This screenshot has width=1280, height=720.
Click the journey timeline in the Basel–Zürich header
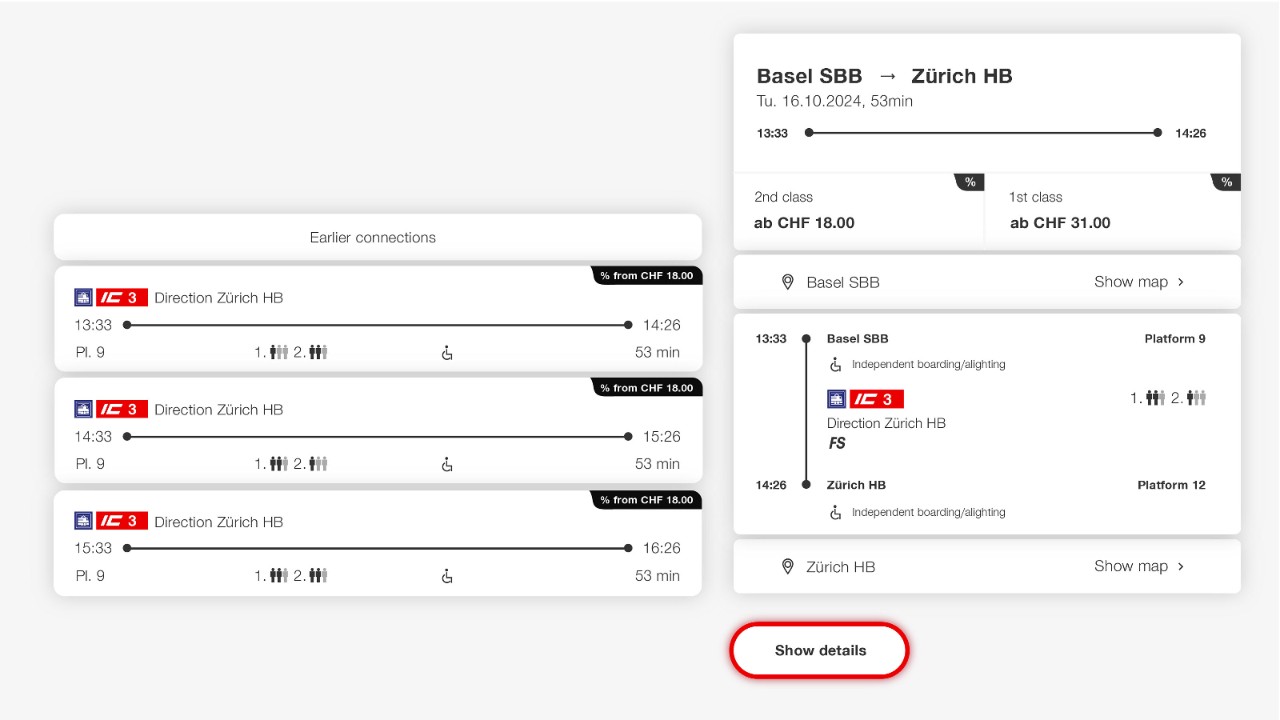click(982, 133)
